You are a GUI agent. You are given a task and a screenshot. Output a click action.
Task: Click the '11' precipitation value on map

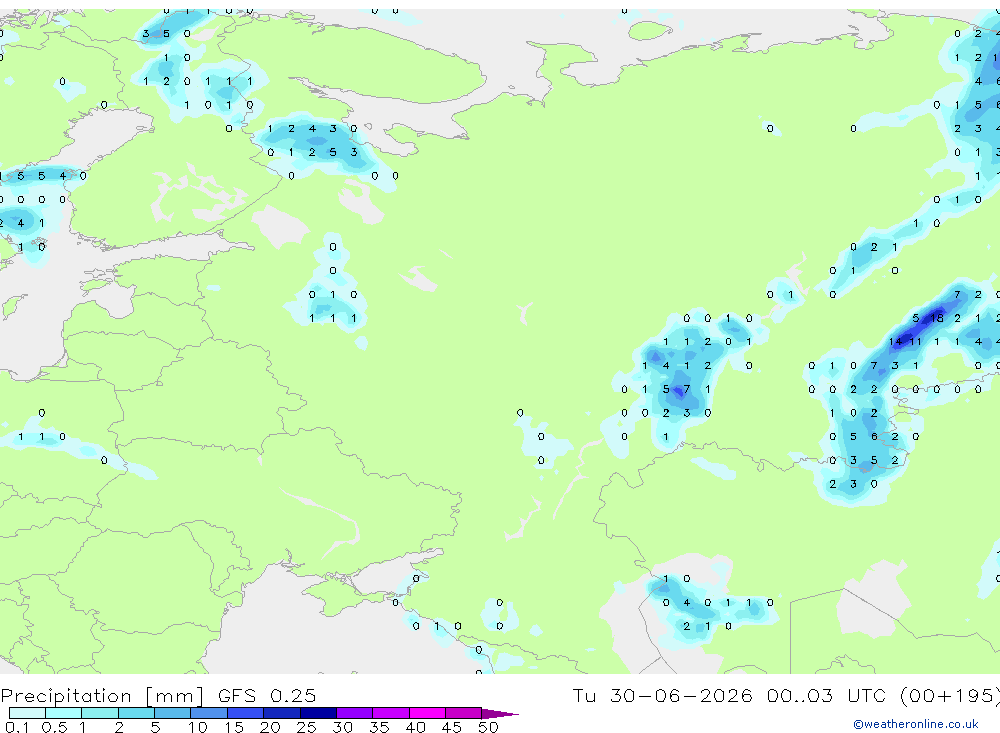point(915,341)
